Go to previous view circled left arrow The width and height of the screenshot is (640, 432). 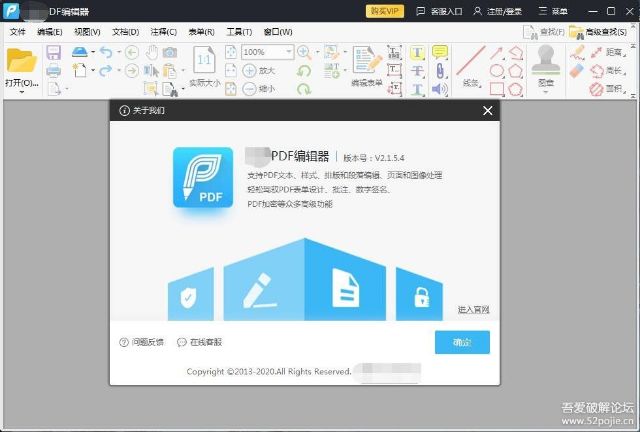[x=131, y=52]
